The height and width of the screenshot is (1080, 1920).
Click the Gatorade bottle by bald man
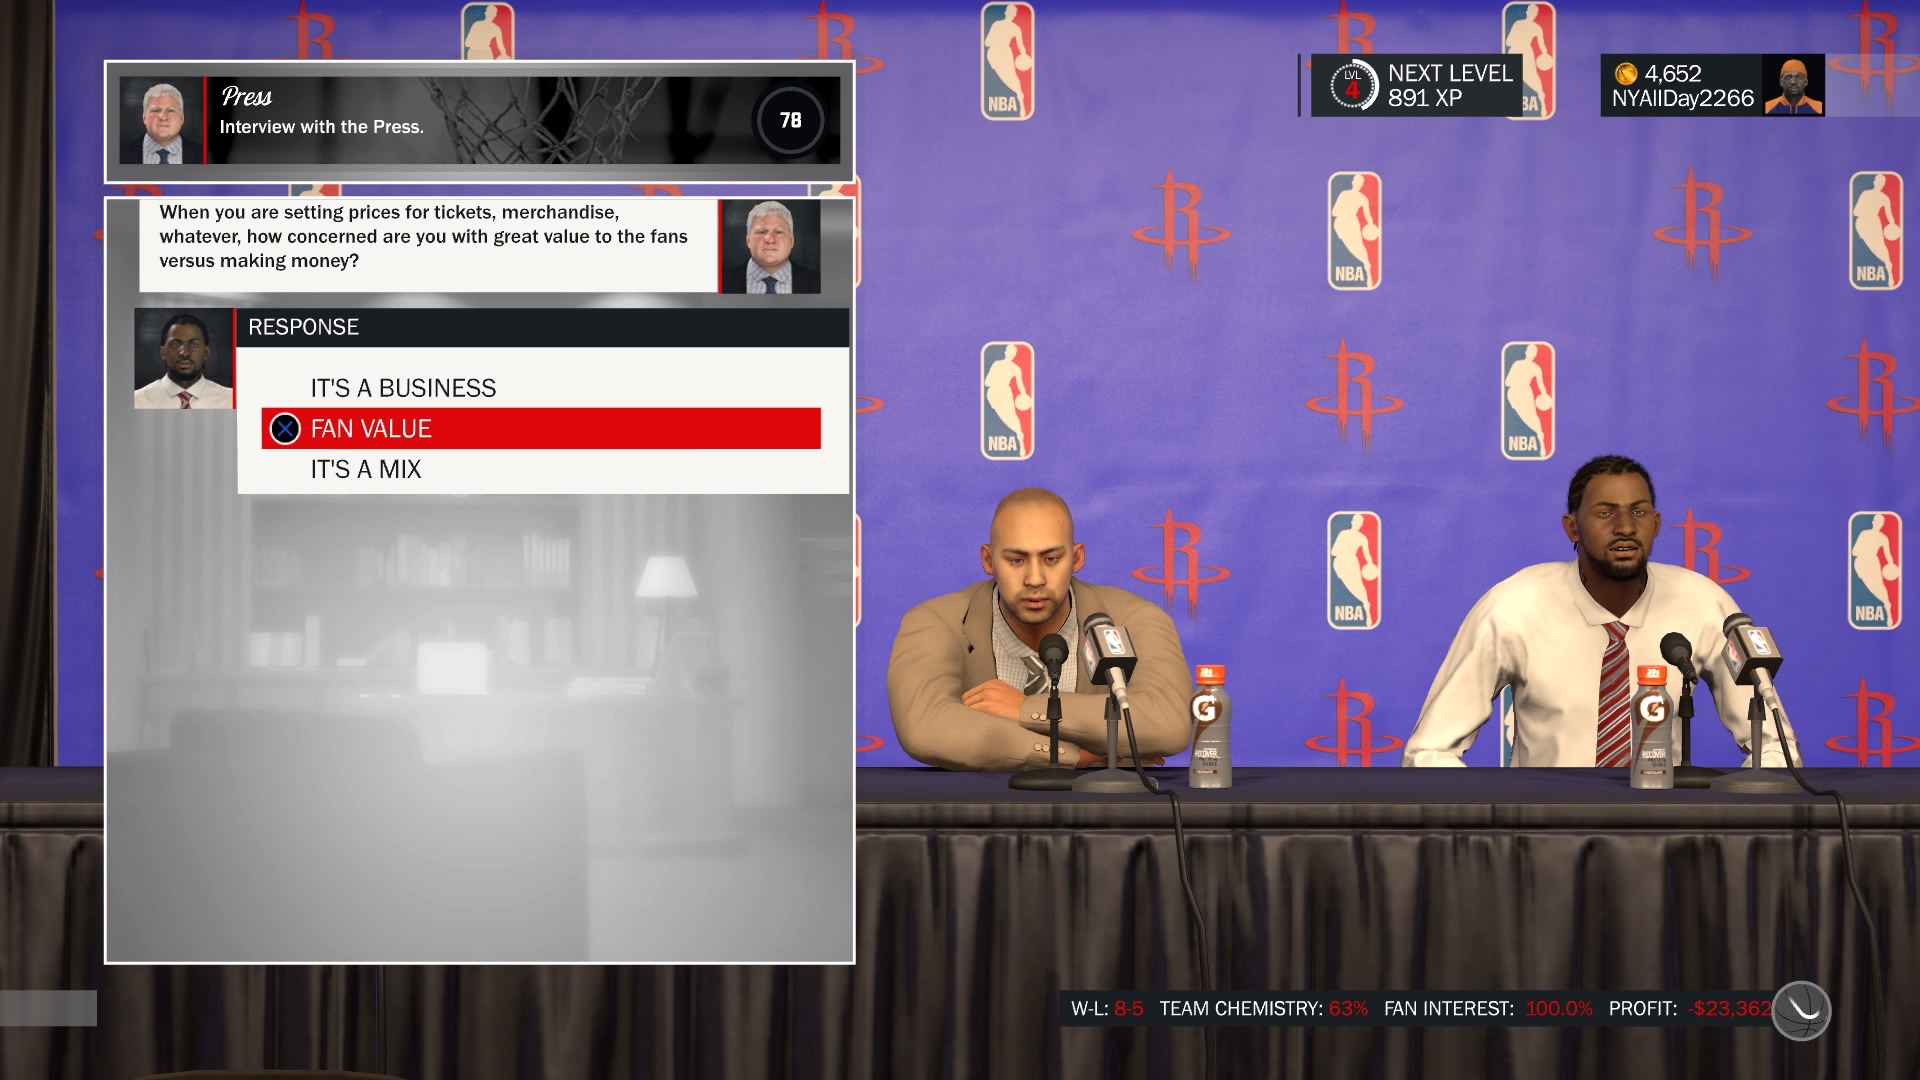click(x=1209, y=726)
